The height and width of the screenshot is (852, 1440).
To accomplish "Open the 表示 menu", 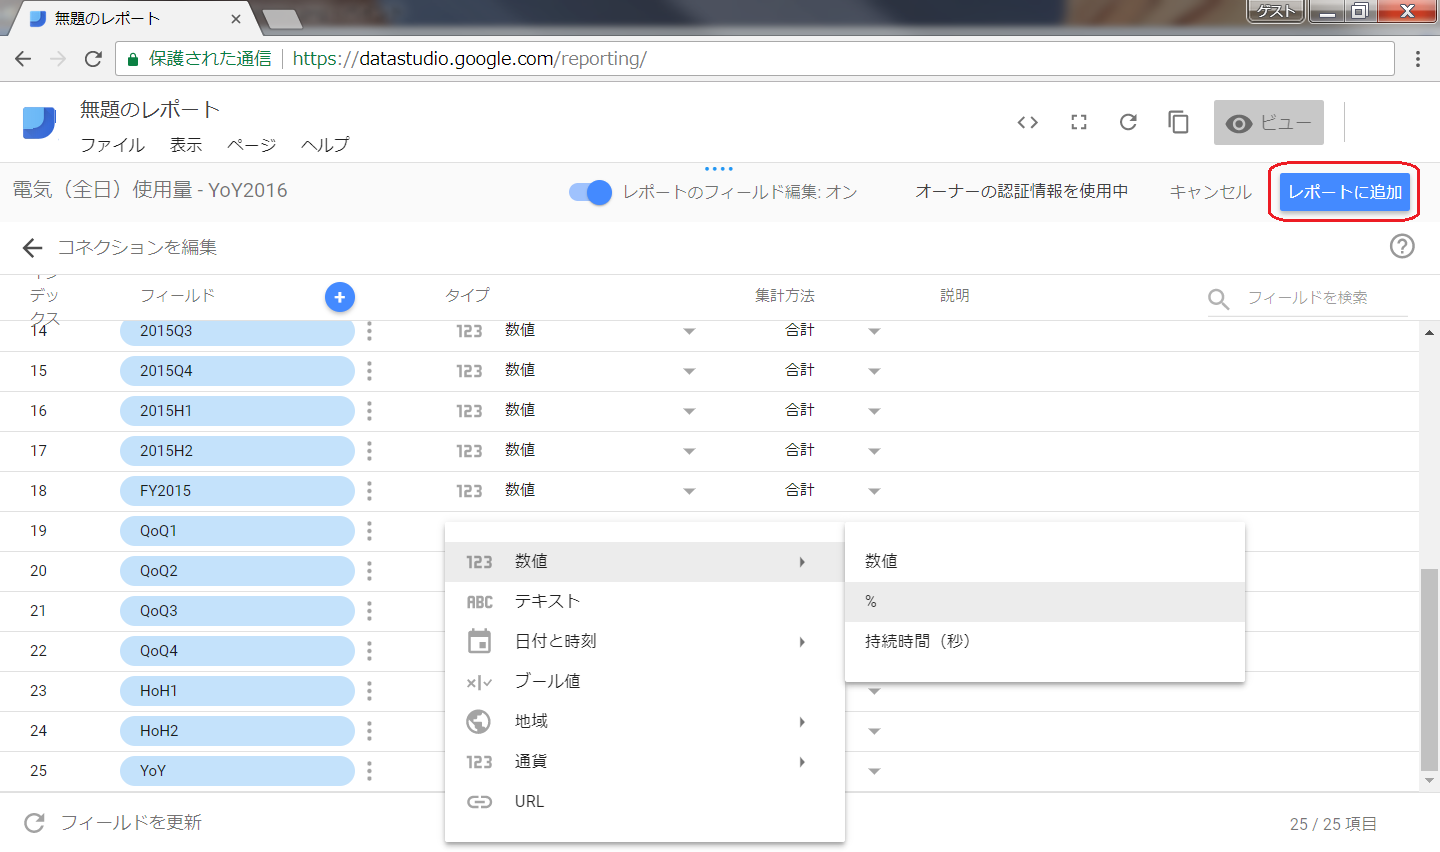I will click(186, 145).
